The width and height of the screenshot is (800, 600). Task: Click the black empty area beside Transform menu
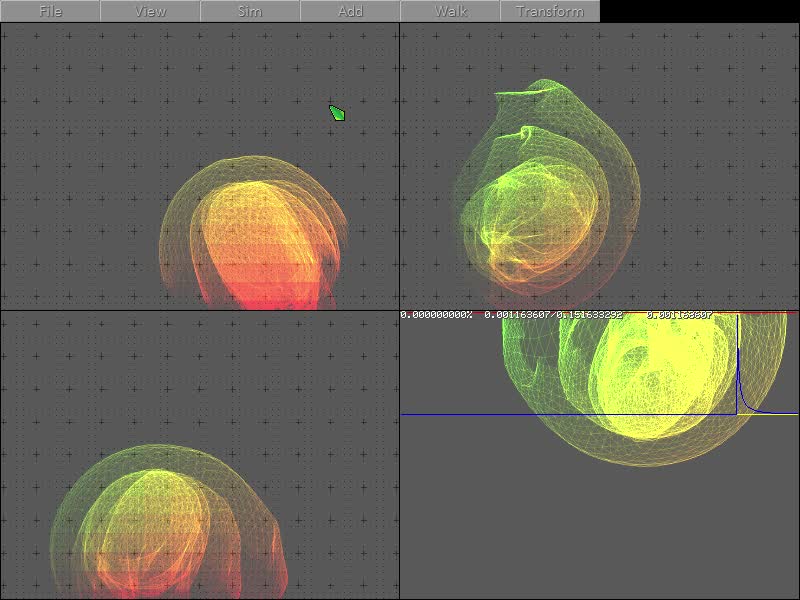click(700, 11)
